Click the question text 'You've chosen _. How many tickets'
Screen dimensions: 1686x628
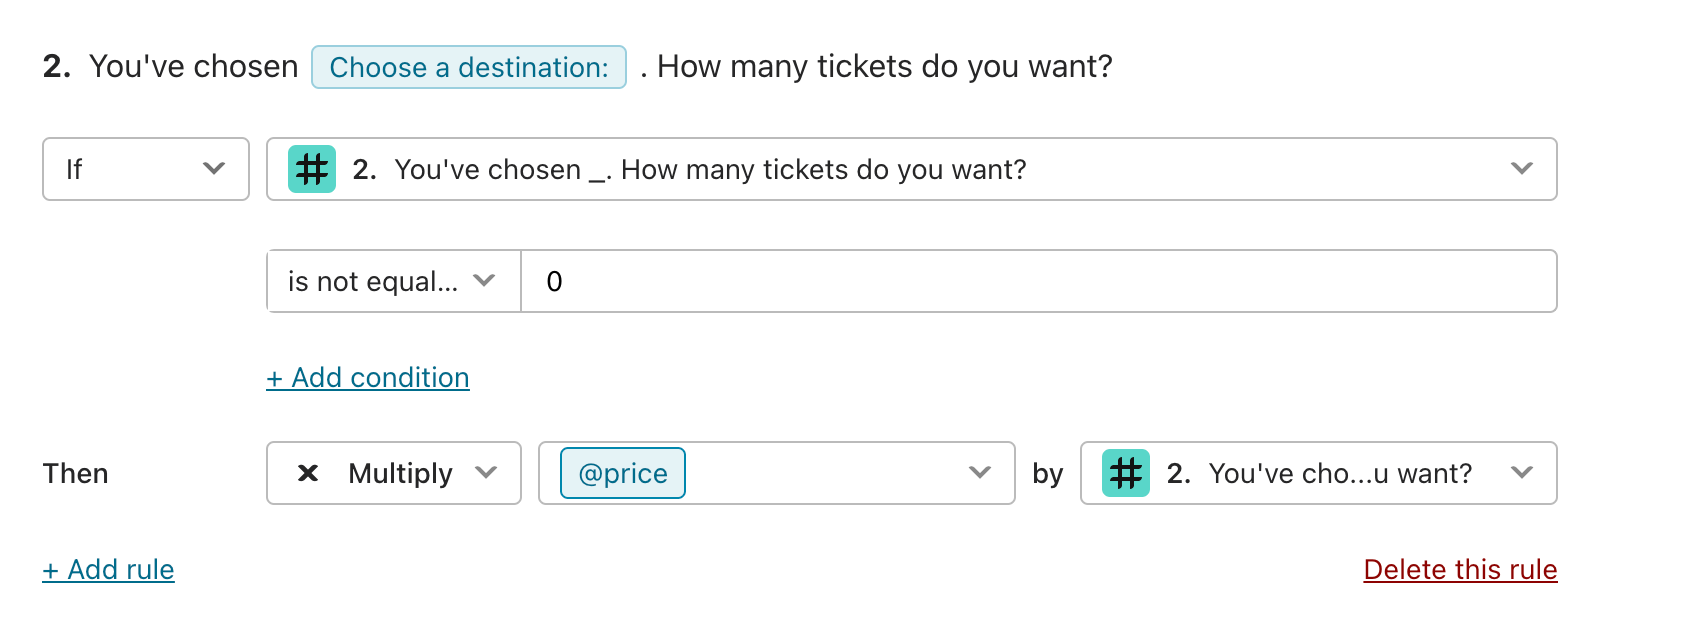coord(622,170)
